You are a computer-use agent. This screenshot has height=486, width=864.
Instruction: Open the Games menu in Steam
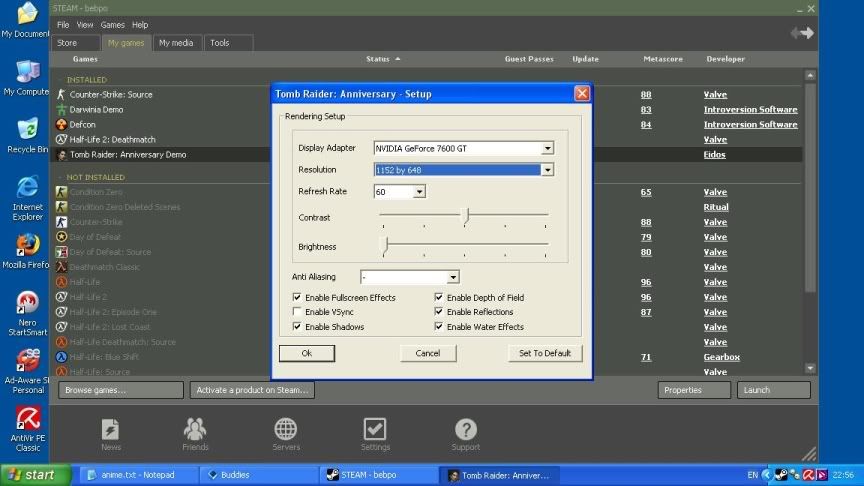112,24
